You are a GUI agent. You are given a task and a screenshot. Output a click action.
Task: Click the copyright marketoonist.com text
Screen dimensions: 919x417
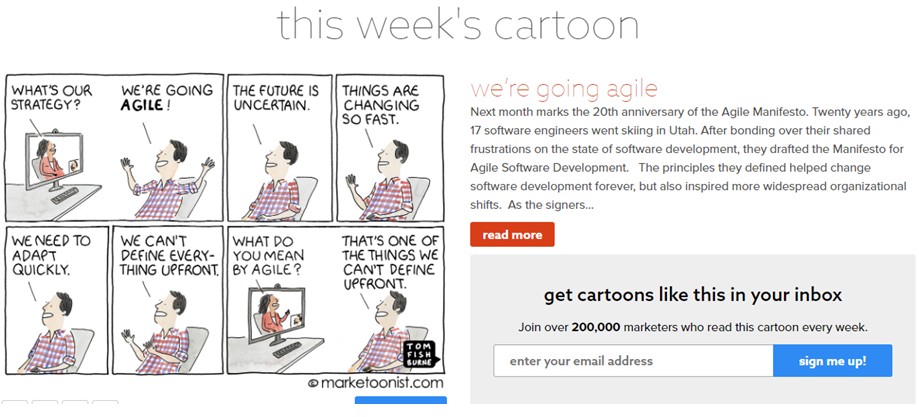[376, 383]
